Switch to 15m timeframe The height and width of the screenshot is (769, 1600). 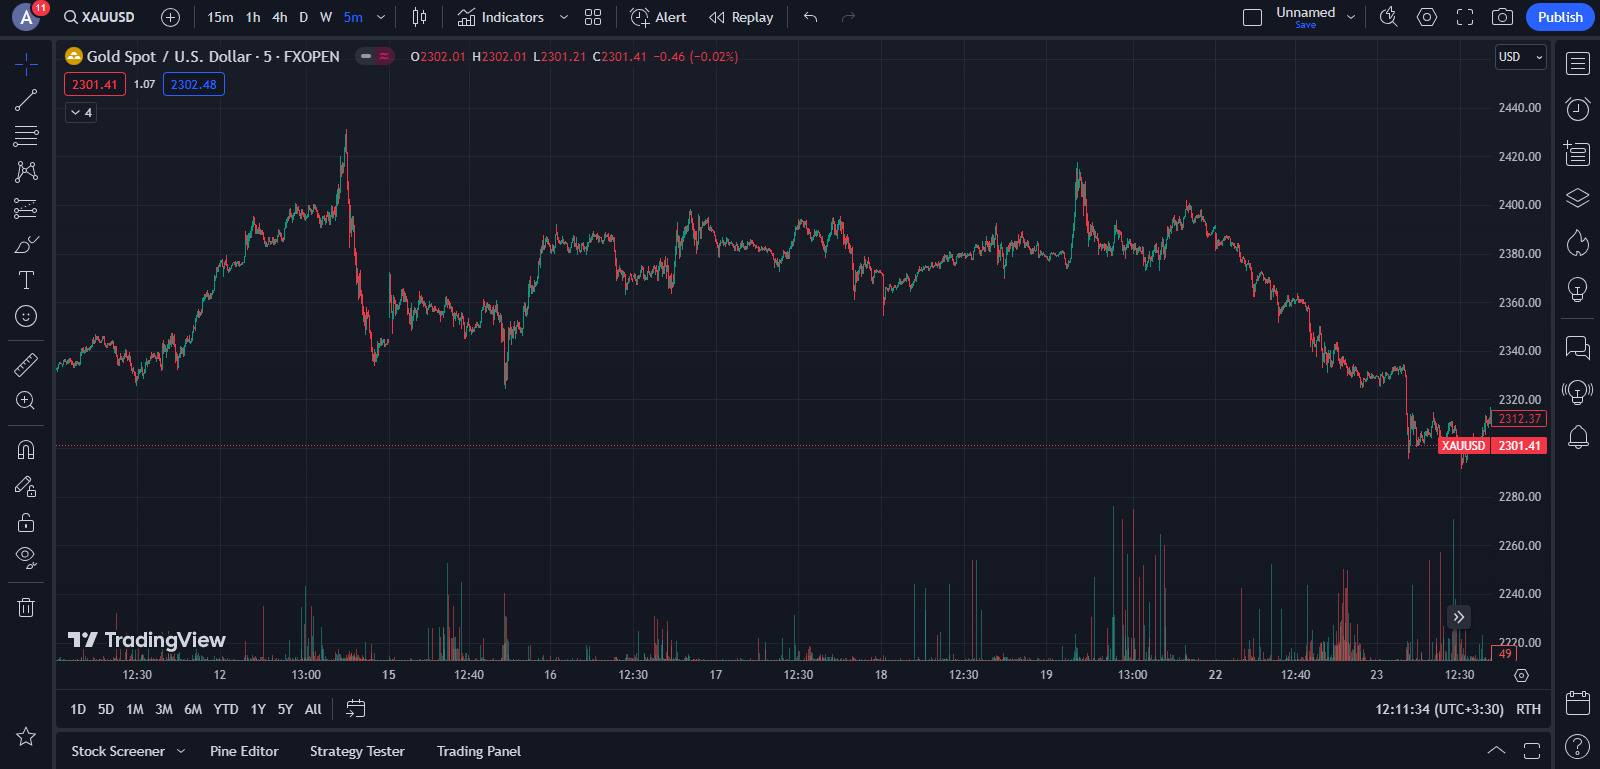(220, 17)
